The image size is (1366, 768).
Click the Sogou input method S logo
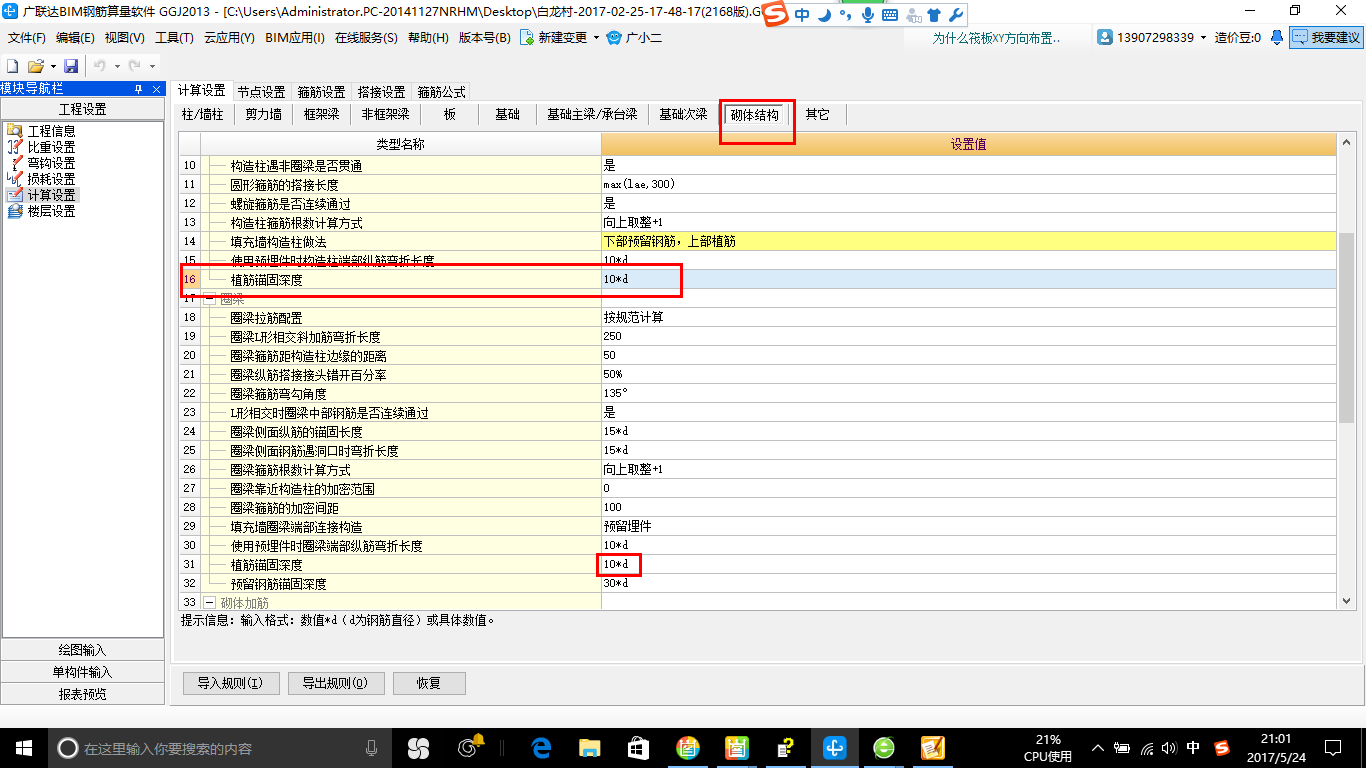pos(776,14)
